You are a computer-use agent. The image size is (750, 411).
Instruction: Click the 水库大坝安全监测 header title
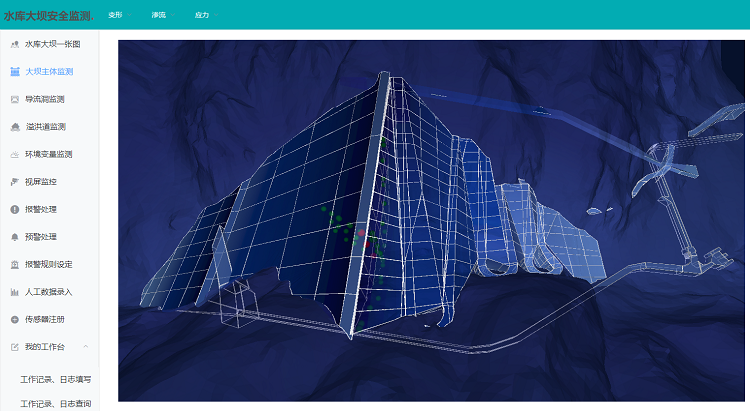[x=48, y=15]
